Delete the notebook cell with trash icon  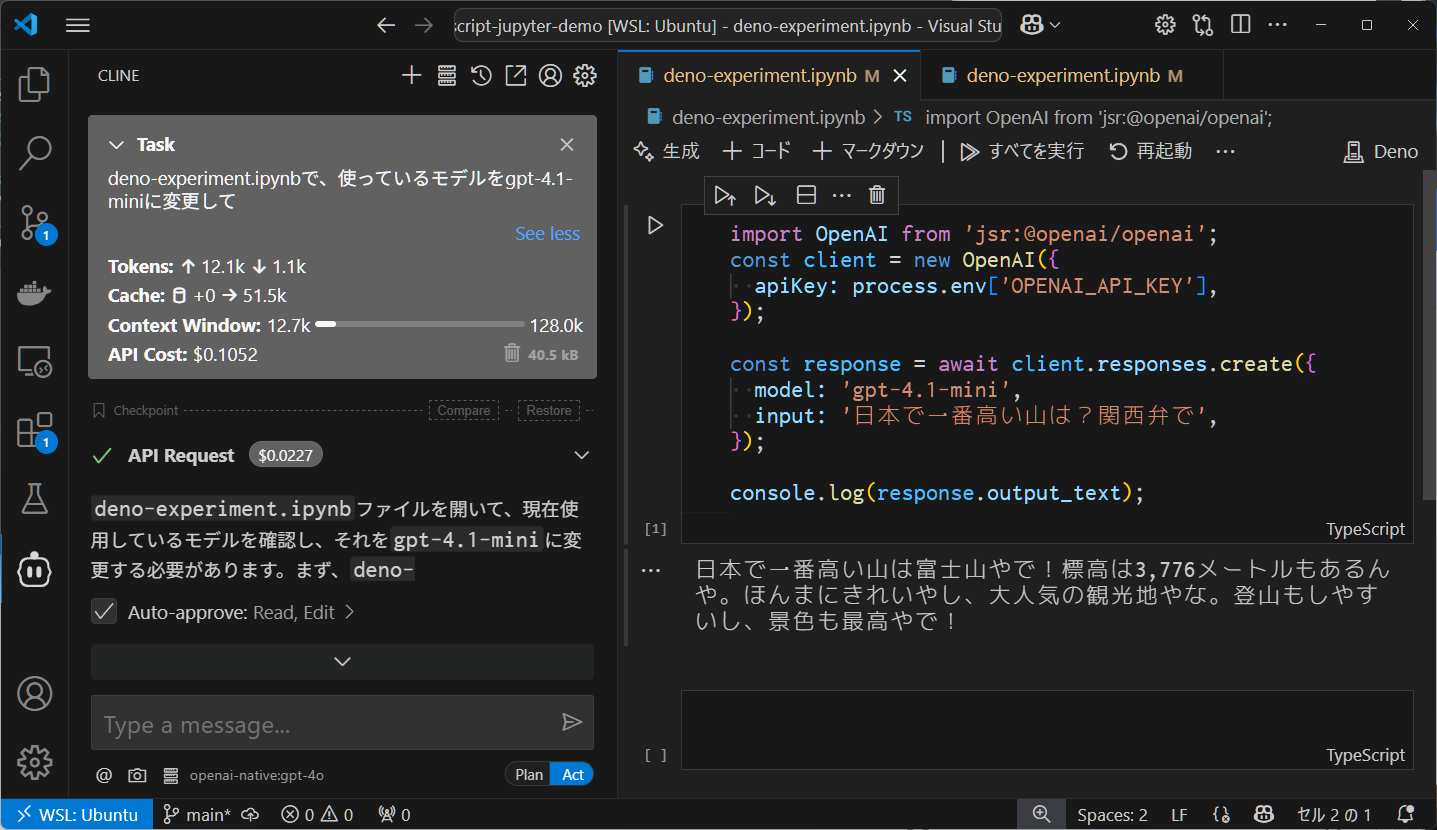click(x=877, y=195)
